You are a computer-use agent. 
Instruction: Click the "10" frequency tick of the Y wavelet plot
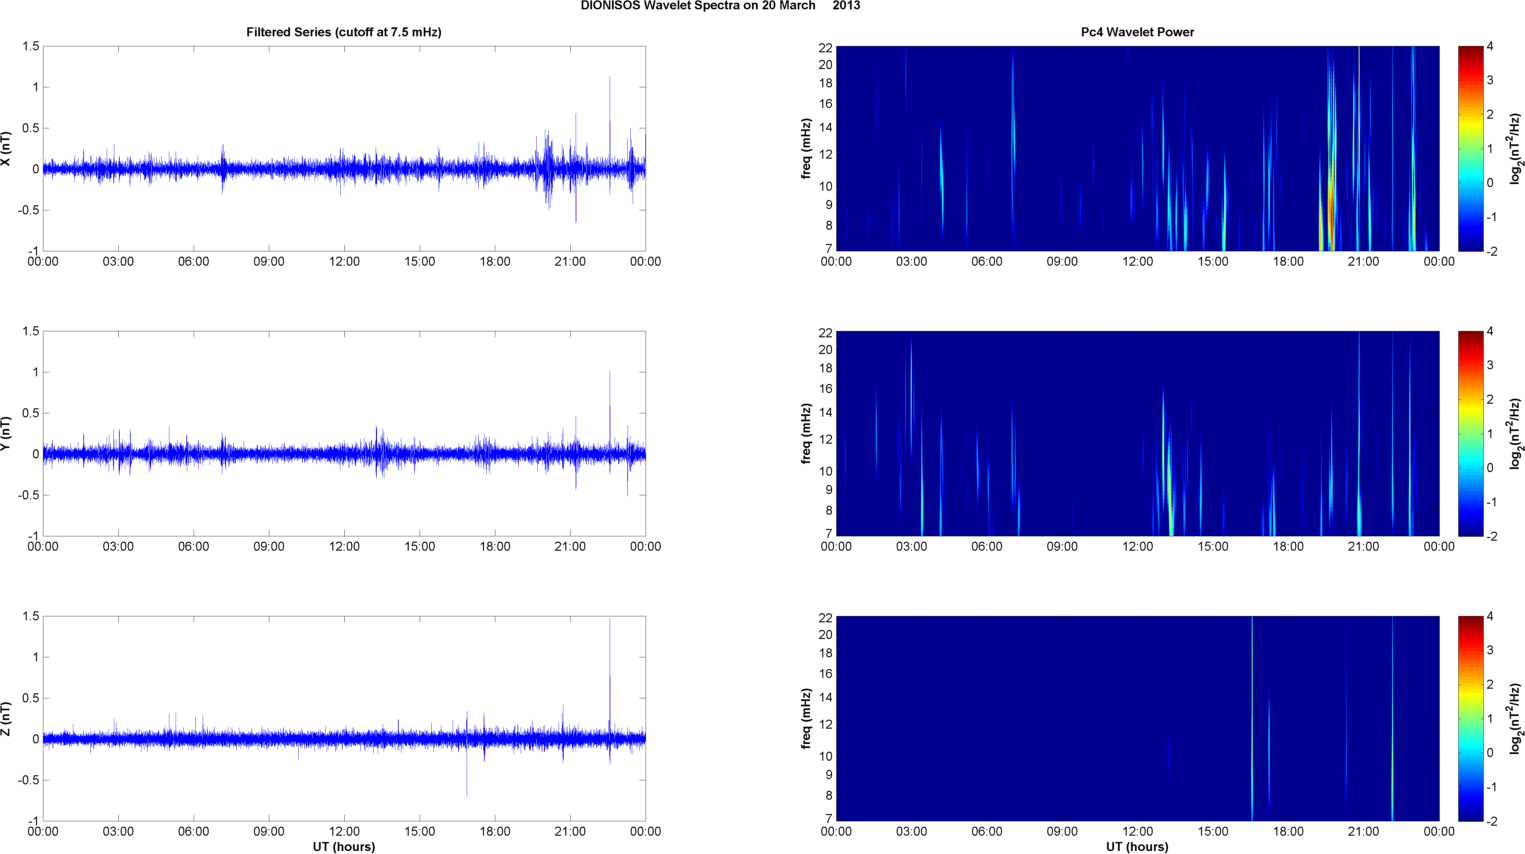tap(826, 471)
